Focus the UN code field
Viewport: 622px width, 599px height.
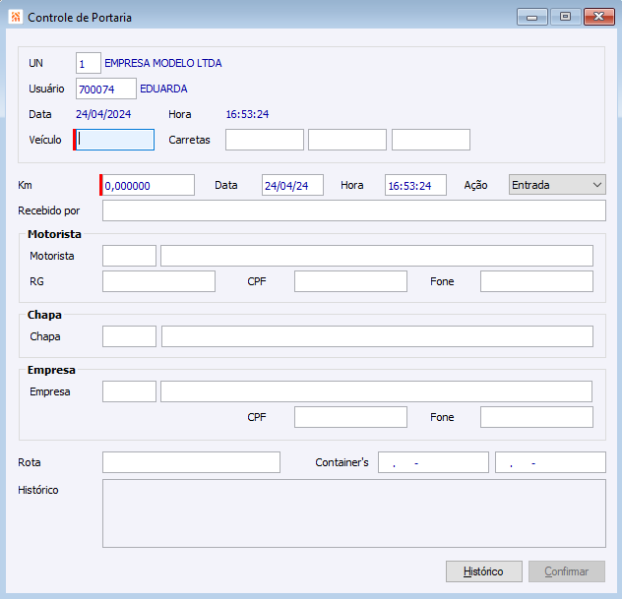click(x=88, y=63)
